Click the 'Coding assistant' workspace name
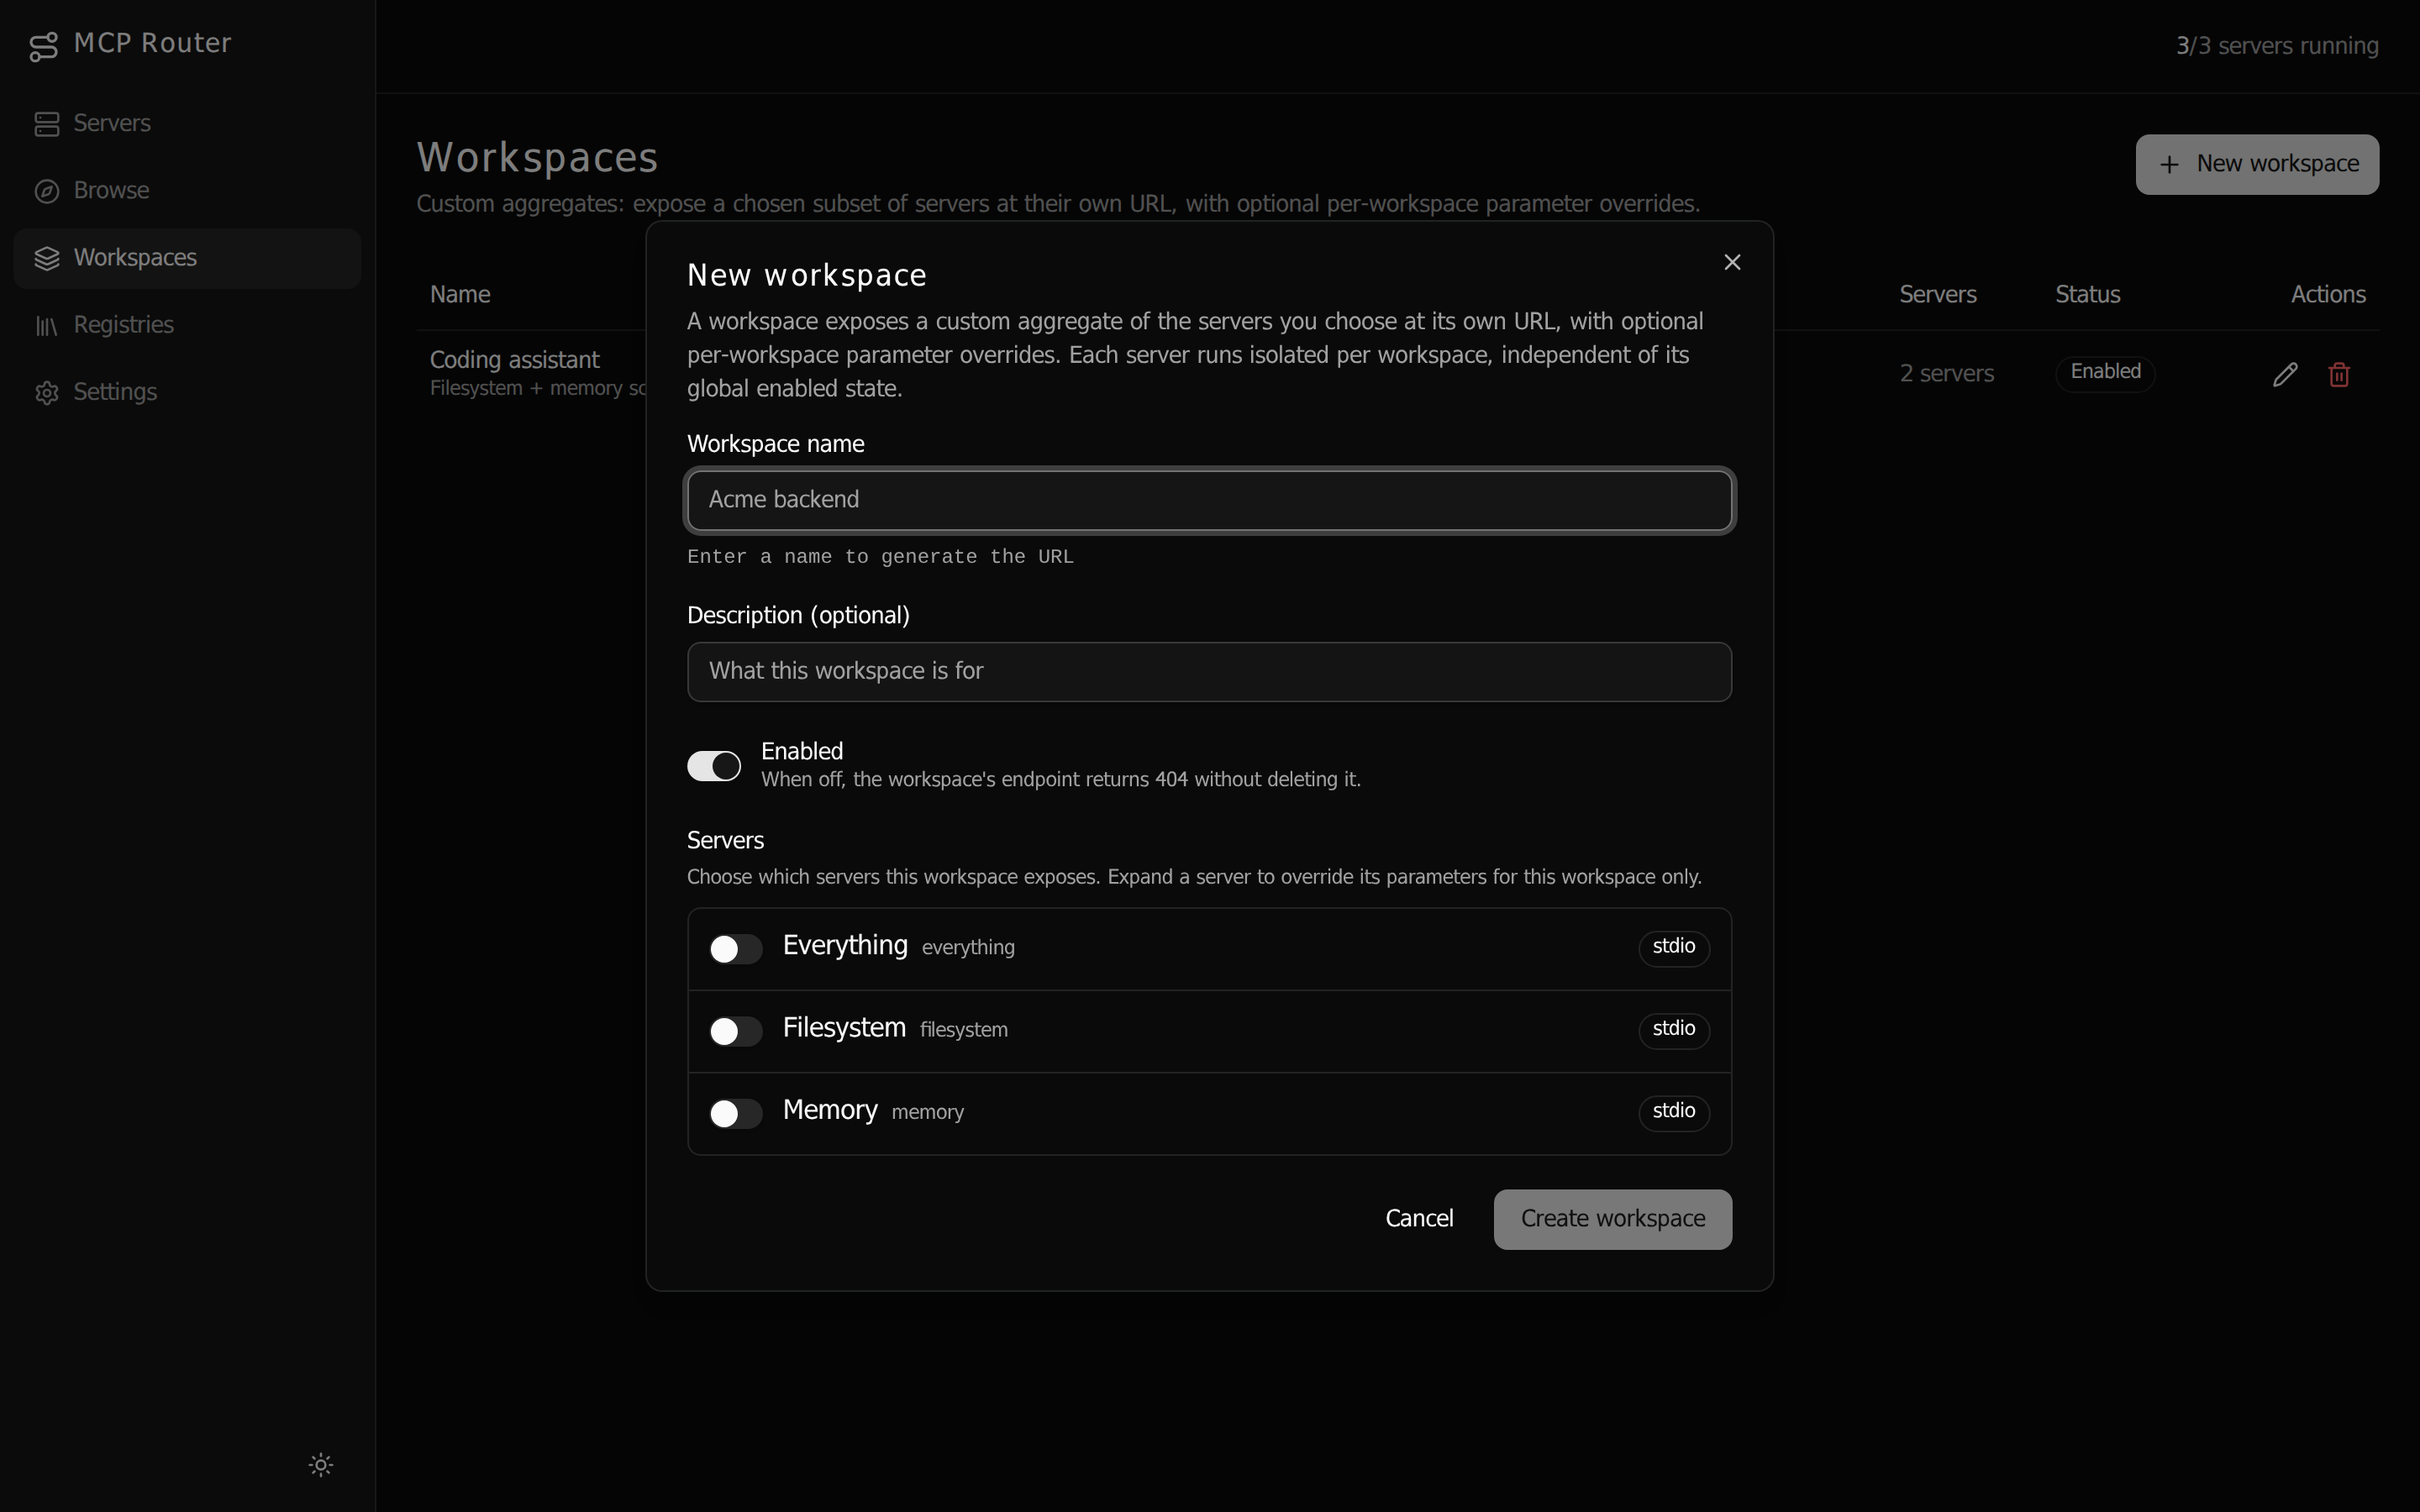 (x=514, y=360)
